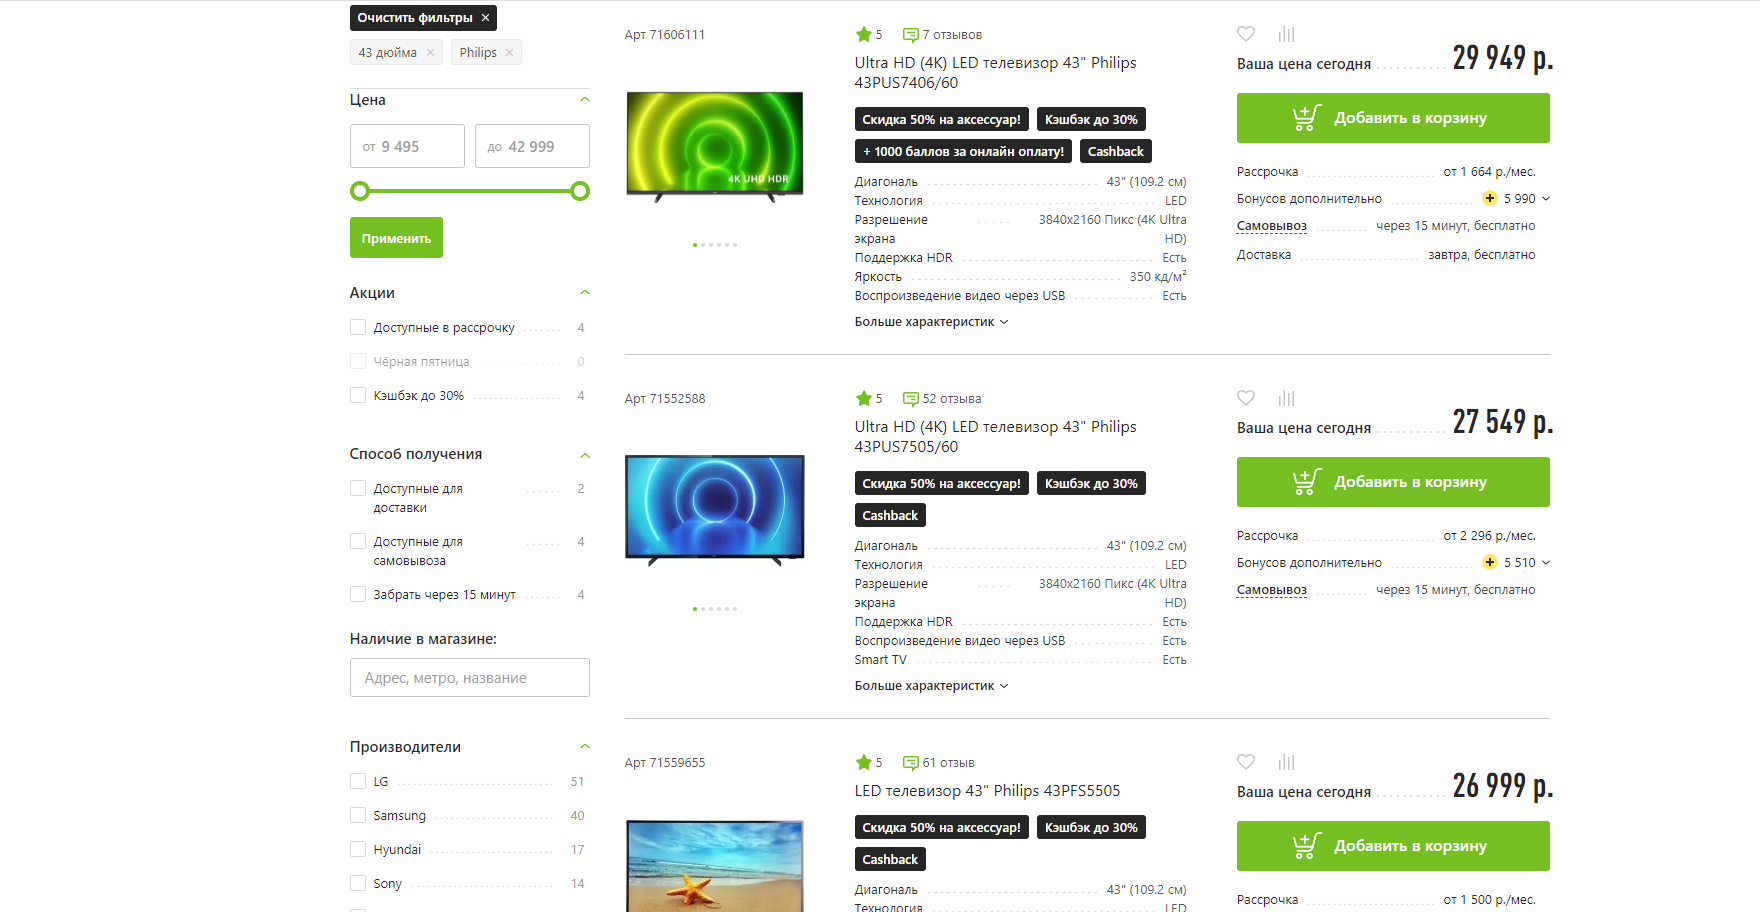Expand bonus details dropdown for 5 510
Screen dimensions: 1760x912
(x=1546, y=562)
